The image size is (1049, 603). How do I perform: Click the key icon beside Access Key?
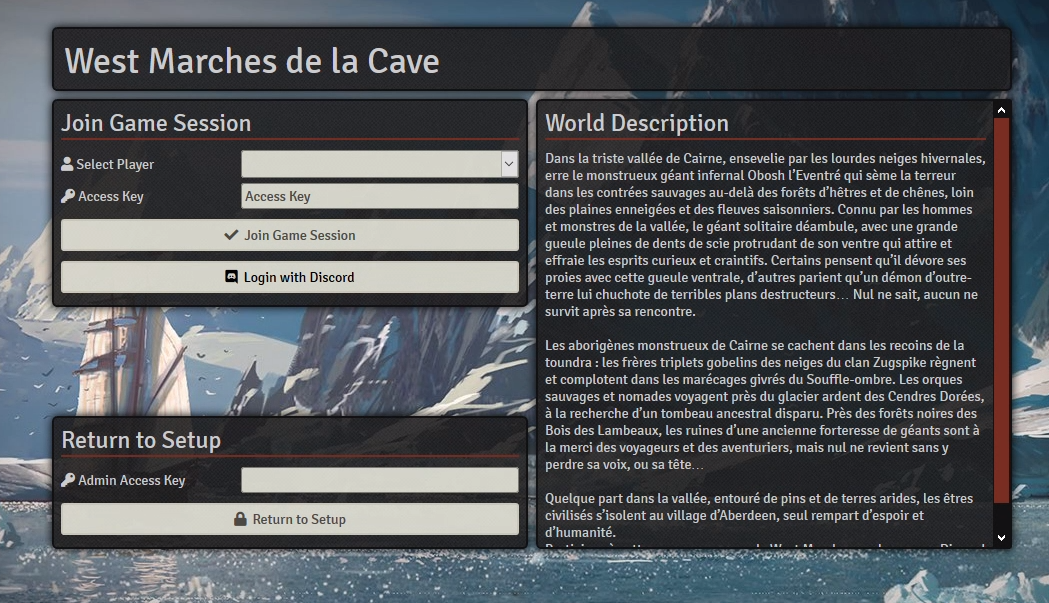pyautogui.click(x=67, y=196)
